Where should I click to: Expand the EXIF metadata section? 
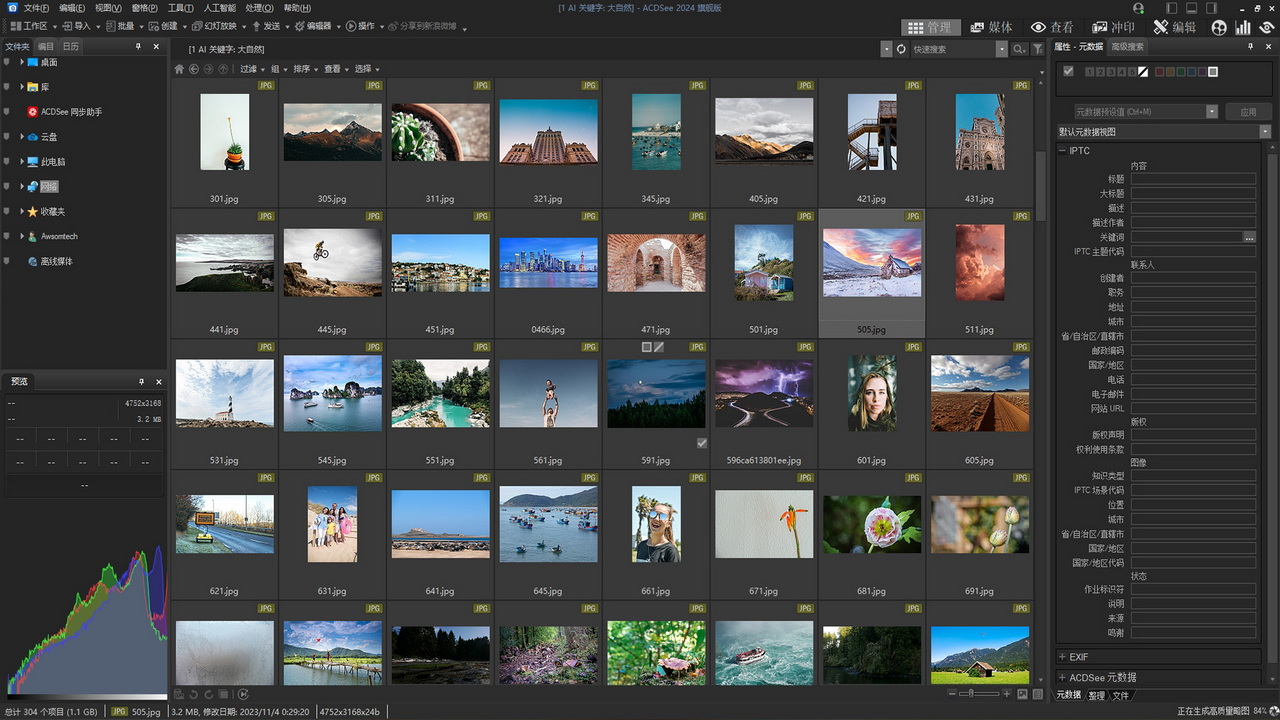point(1062,657)
